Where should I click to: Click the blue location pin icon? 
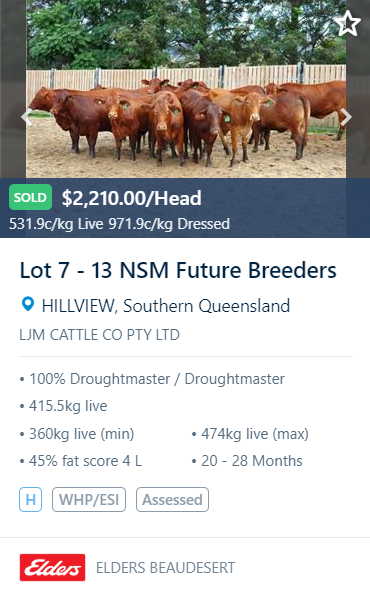coord(28,305)
